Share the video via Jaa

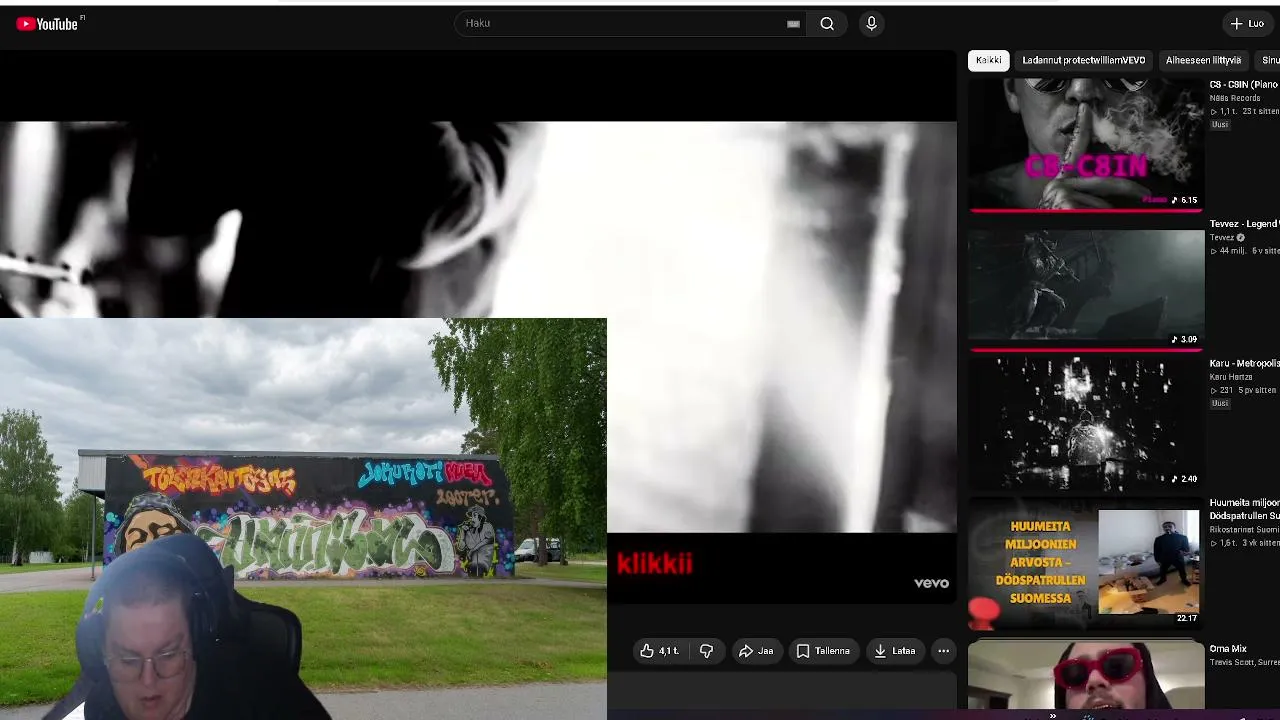coord(756,651)
